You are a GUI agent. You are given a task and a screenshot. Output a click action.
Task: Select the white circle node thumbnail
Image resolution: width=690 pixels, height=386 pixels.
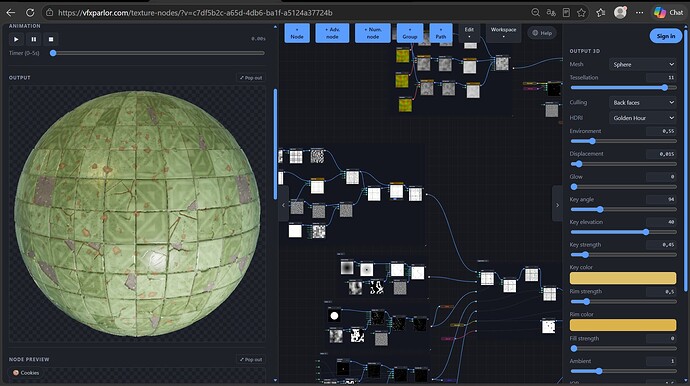pos(334,316)
